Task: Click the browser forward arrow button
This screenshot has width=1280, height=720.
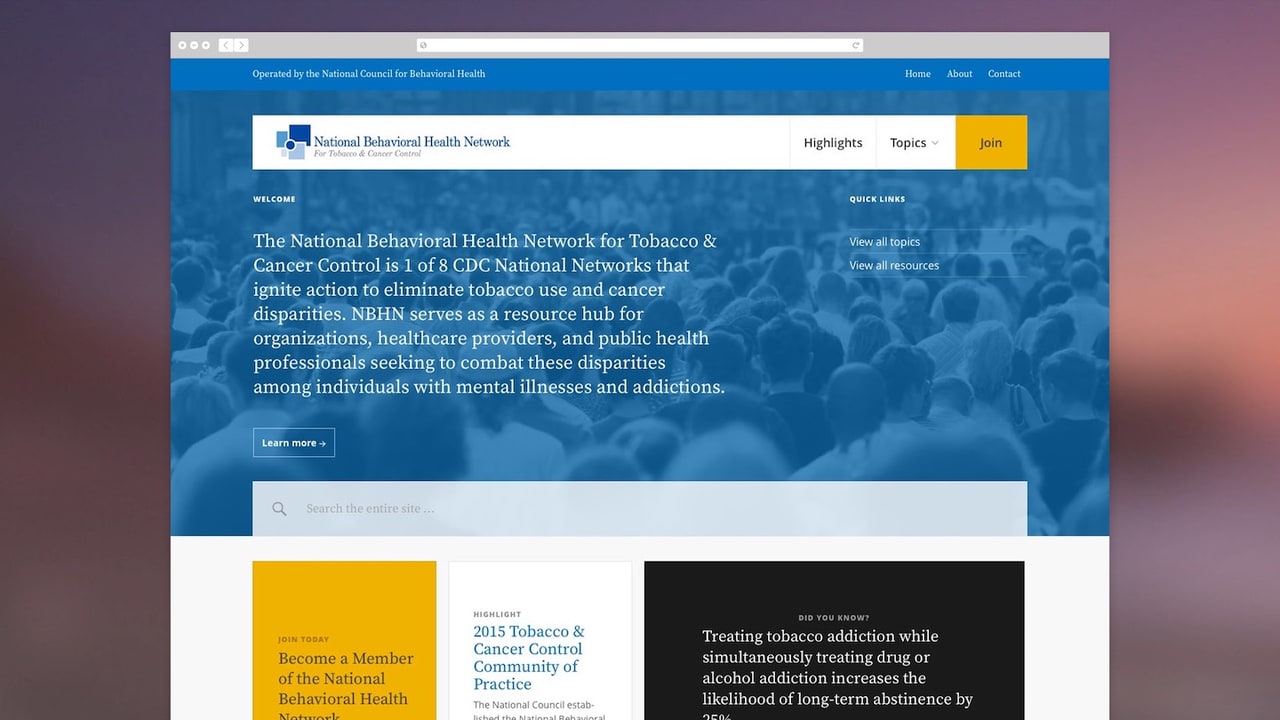Action: (242, 45)
